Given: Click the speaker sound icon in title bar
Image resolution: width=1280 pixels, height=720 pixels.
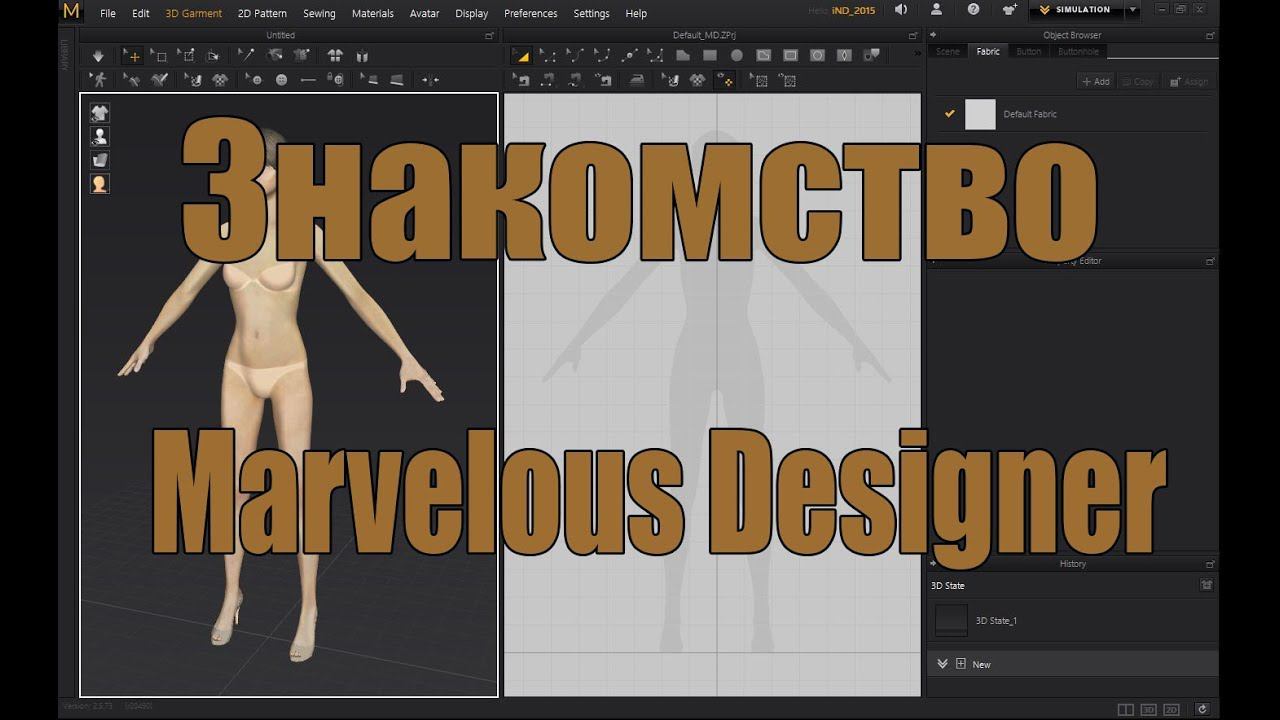Looking at the screenshot, I should [901, 10].
